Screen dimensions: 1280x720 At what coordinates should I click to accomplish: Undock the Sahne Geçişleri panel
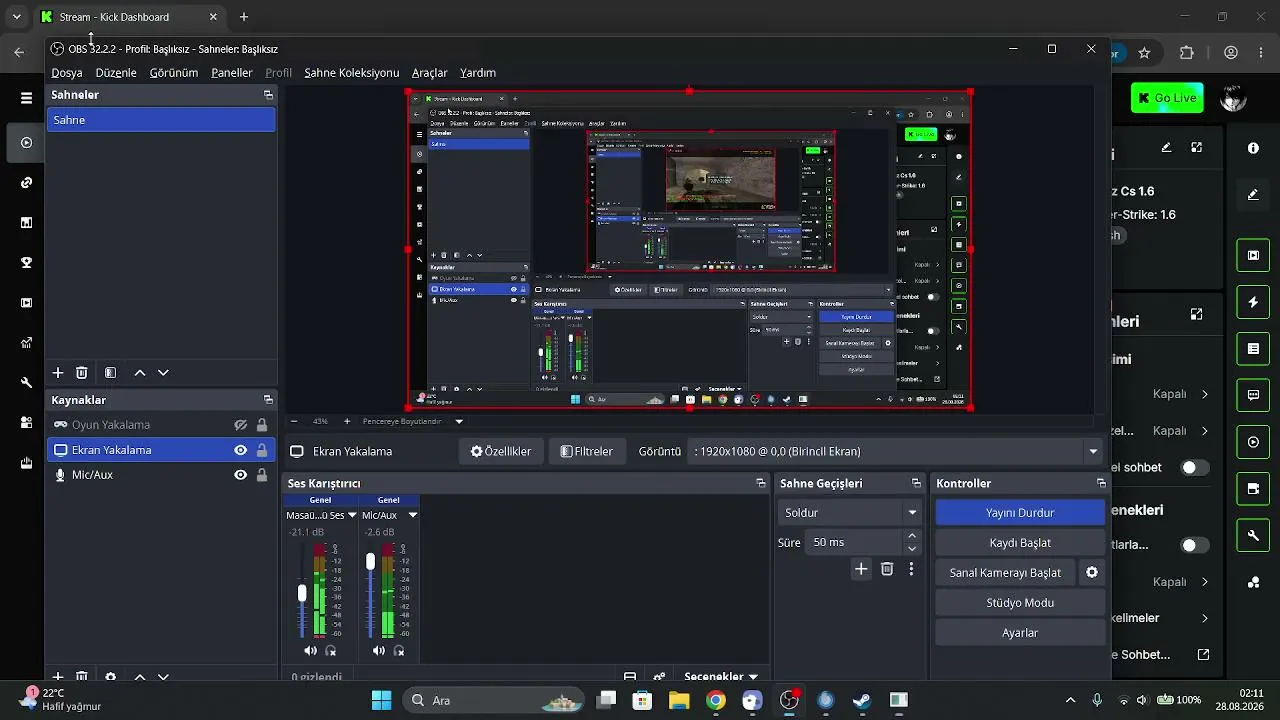pos(916,483)
